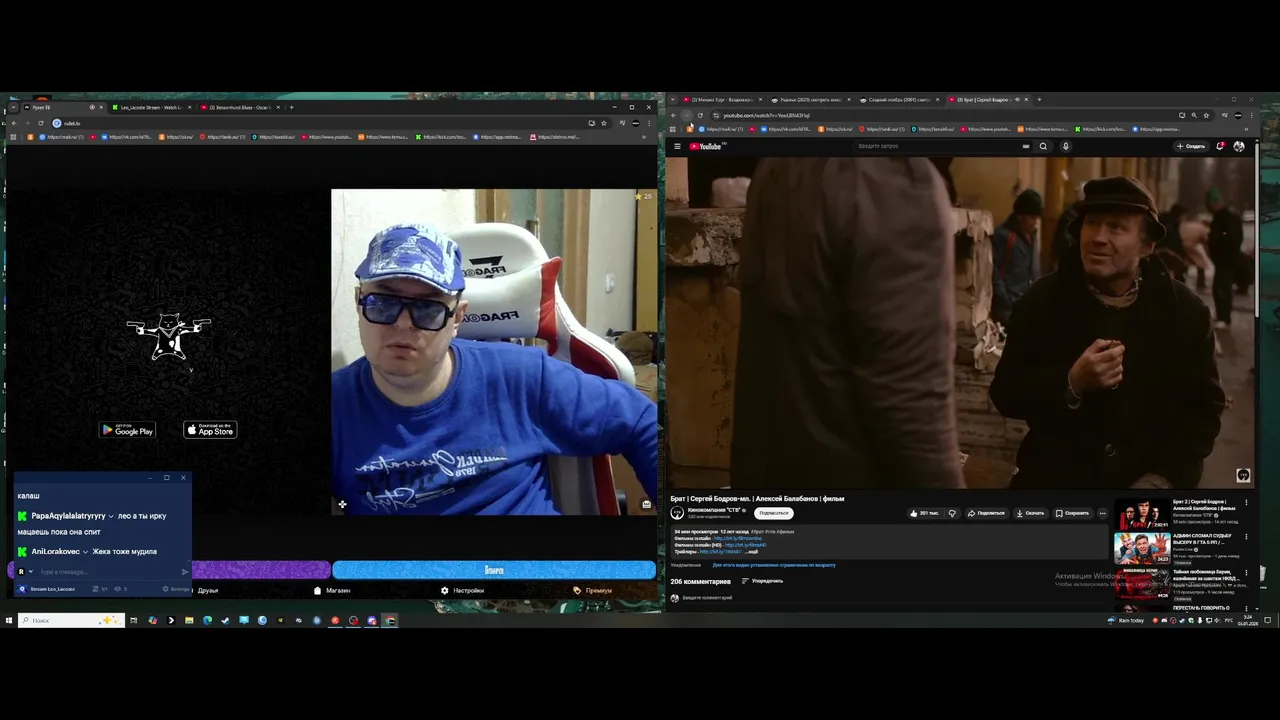Screen dimensions: 1280x720
Task: Click the video player corner settings icon
Action: 1243,475
